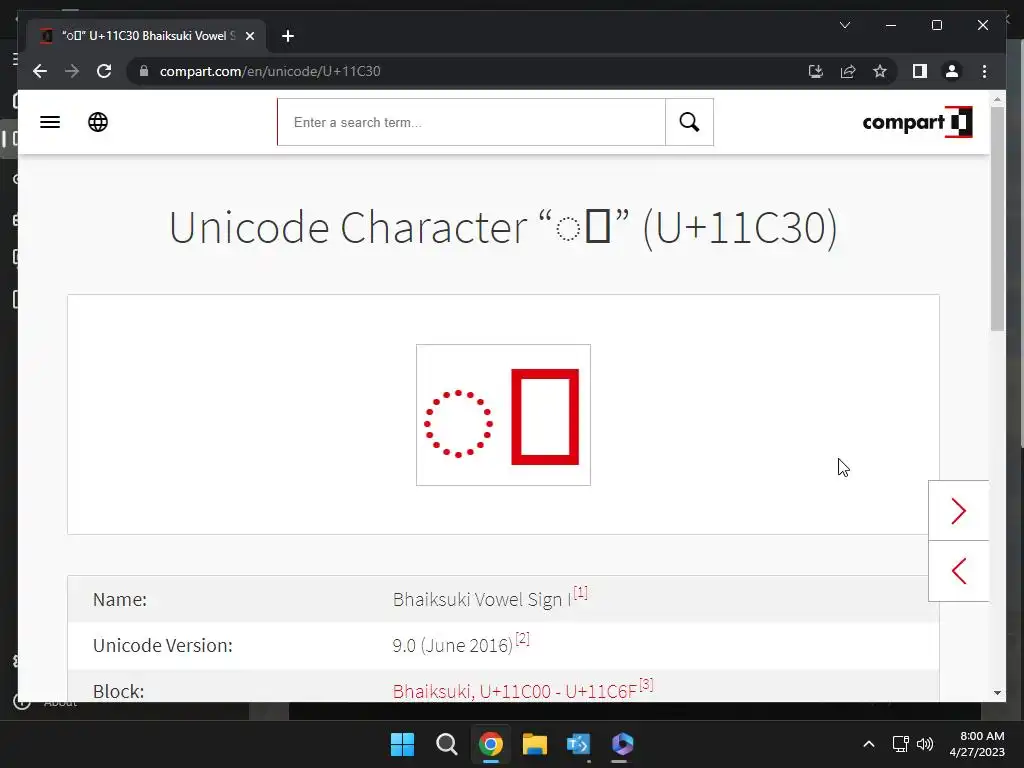Image resolution: width=1024 pixels, height=768 pixels.
Task: Open clock showing 8:00 AM
Action: [977, 744]
